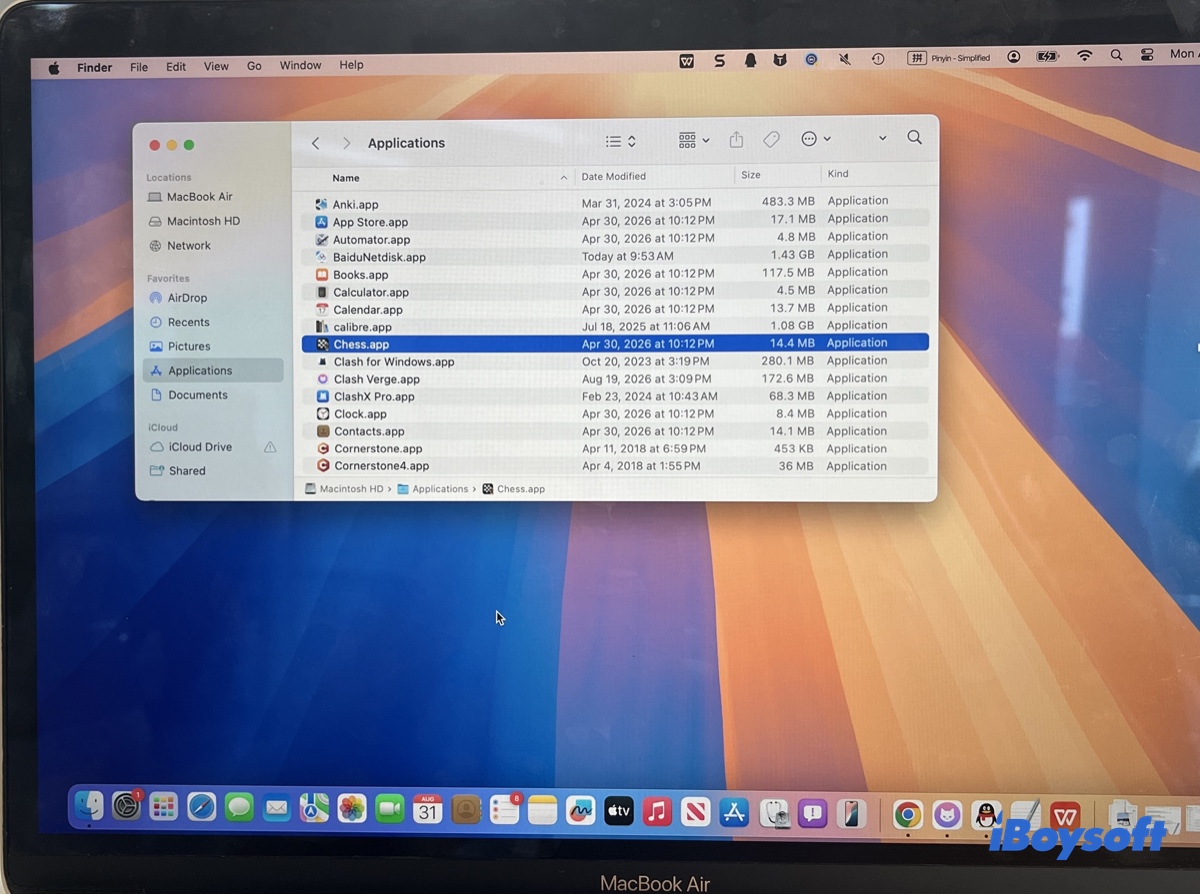The width and height of the screenshot is (1200, 894).
Task: Open the Go menu
Action: click(x=254, y=66)
